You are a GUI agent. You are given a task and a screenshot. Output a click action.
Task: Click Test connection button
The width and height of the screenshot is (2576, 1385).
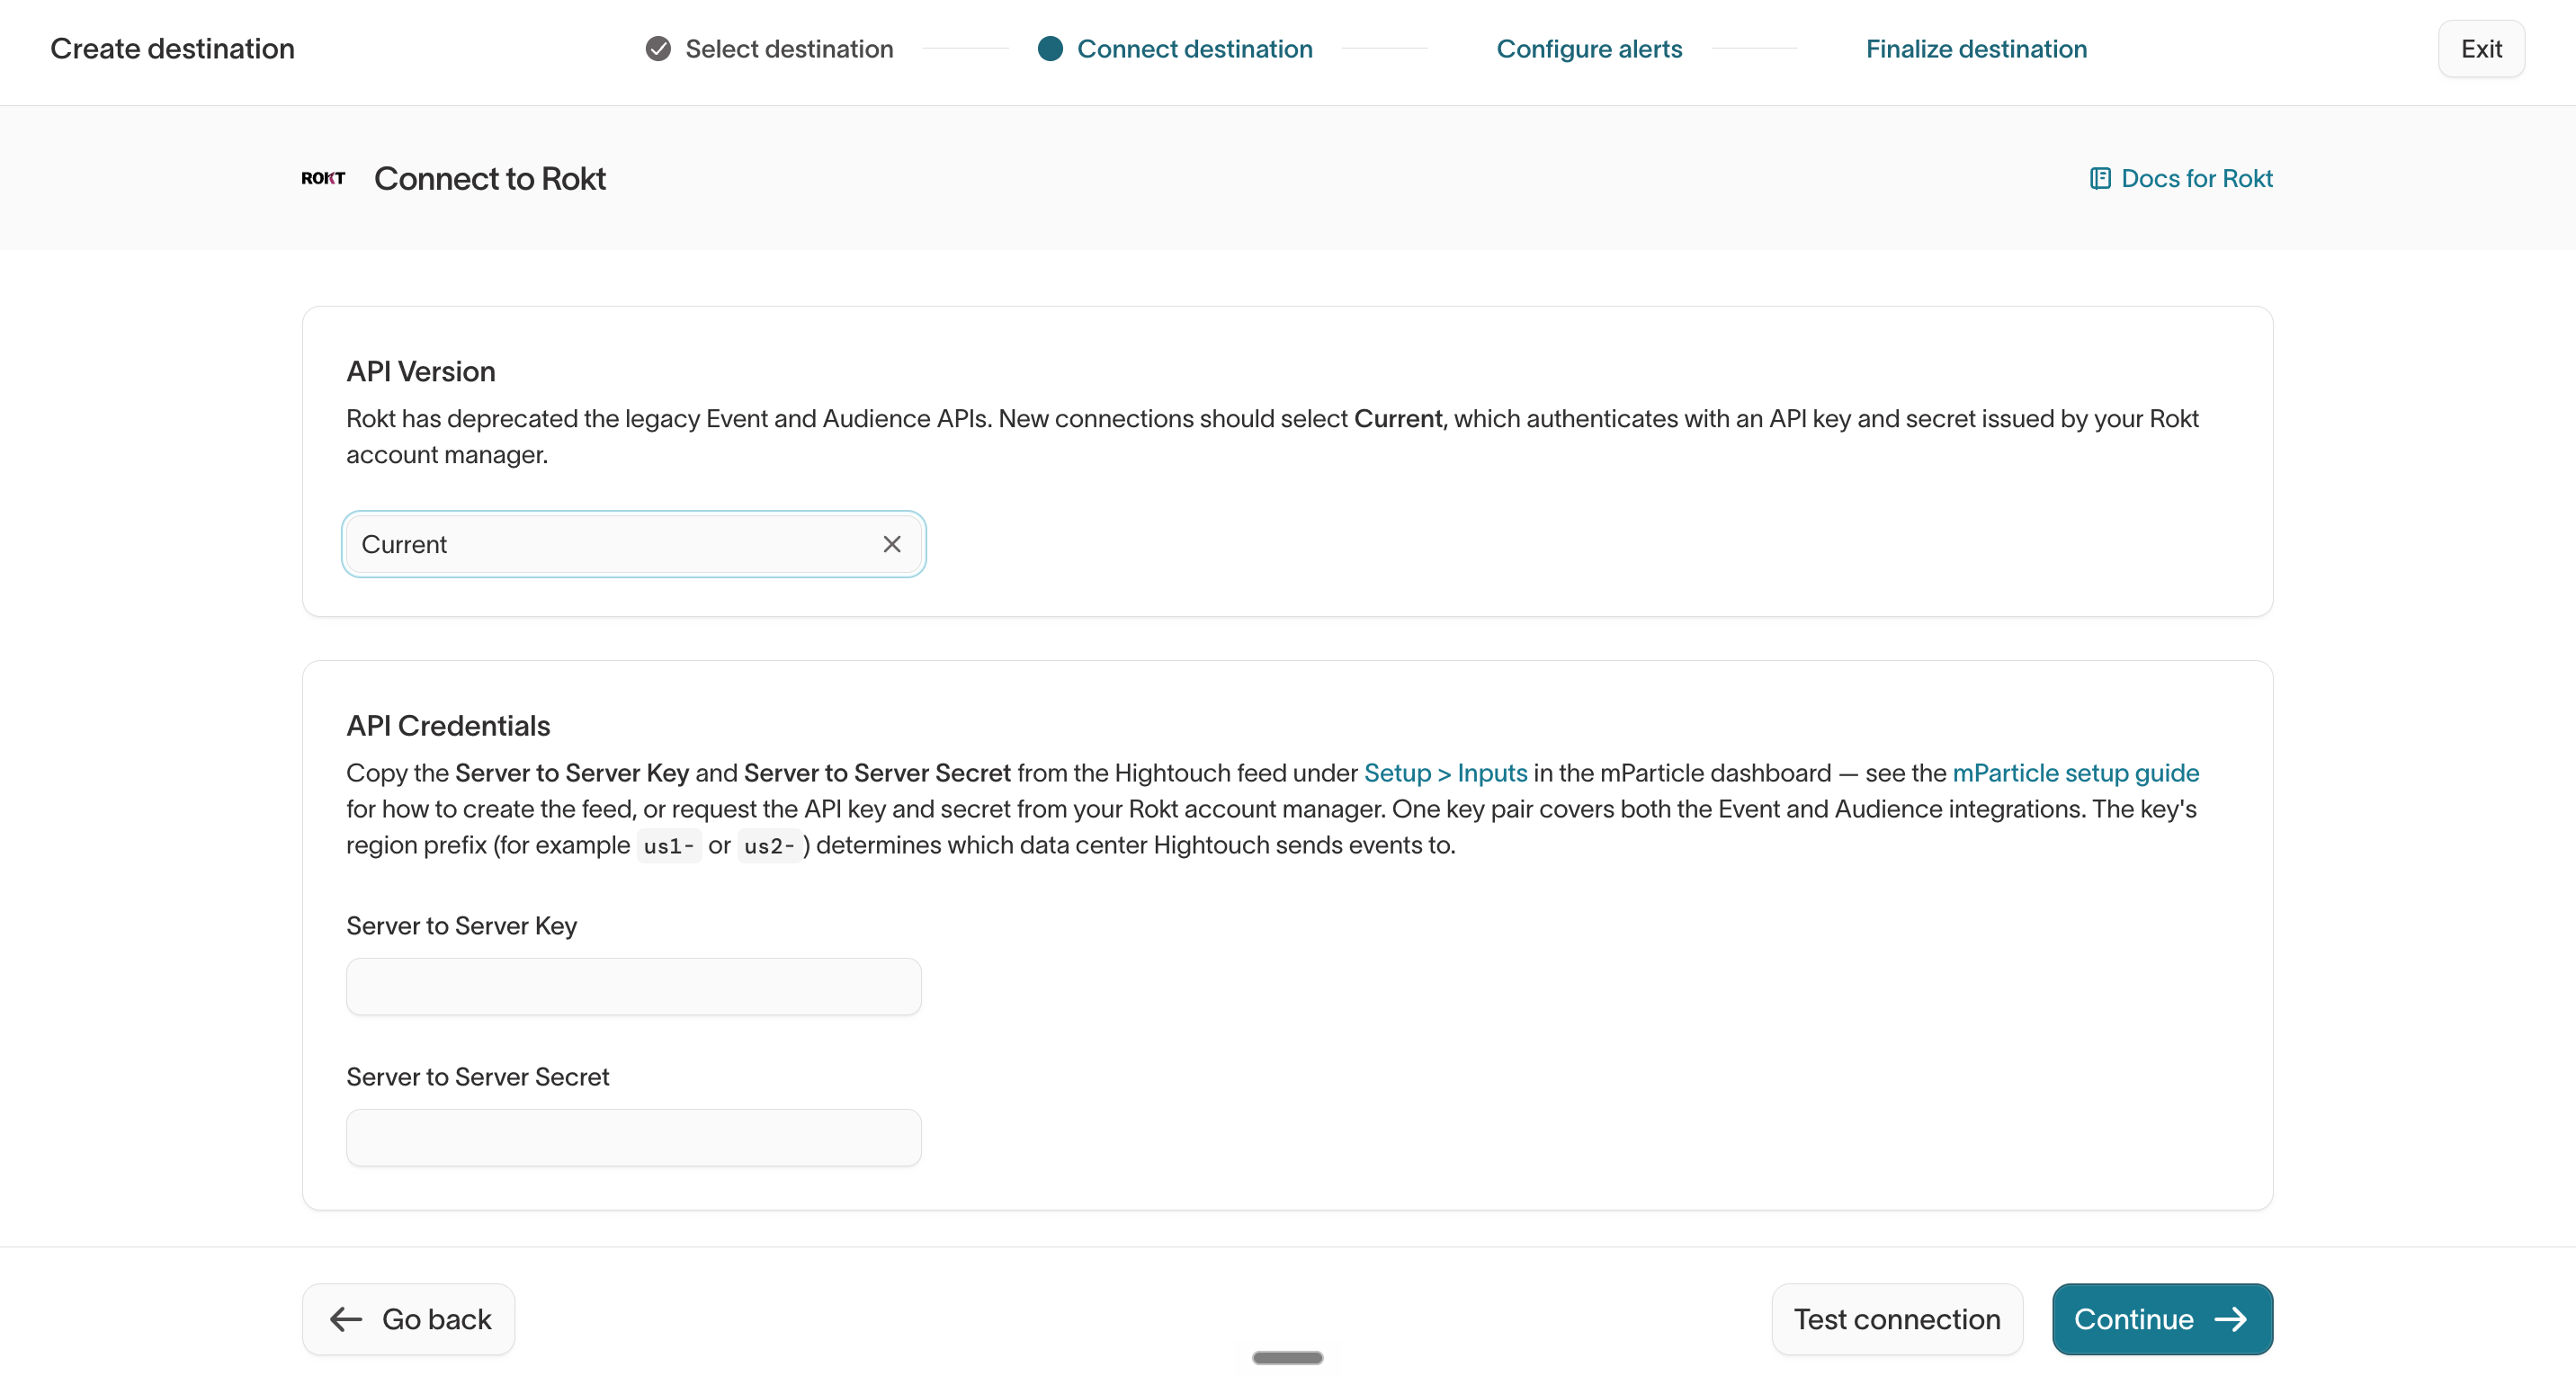(1897, 1319)
